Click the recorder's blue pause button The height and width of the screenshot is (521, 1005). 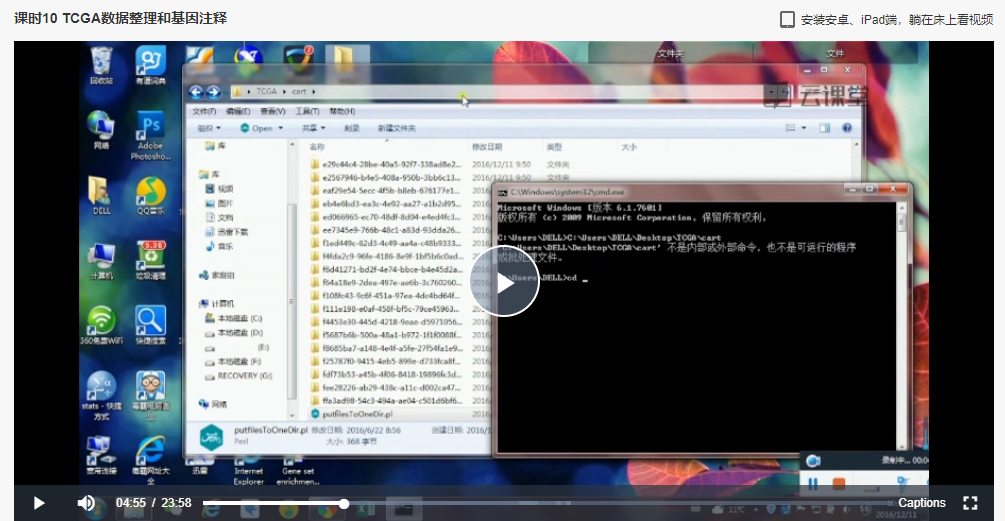coord(813,484)
